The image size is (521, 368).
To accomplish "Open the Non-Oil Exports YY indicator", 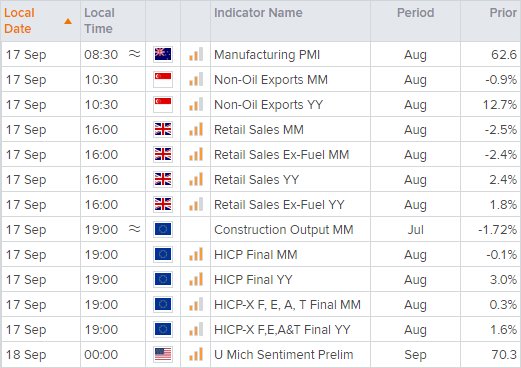I will pyautogui.click(x=268, y=105).
